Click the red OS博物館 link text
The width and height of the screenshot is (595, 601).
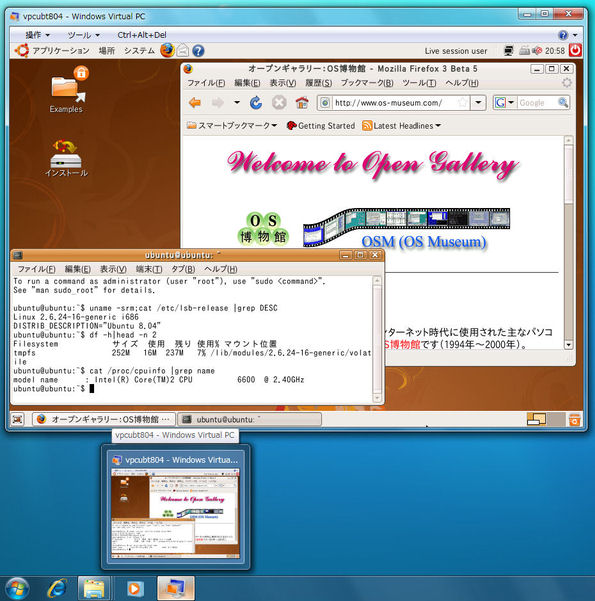[403, 344]
